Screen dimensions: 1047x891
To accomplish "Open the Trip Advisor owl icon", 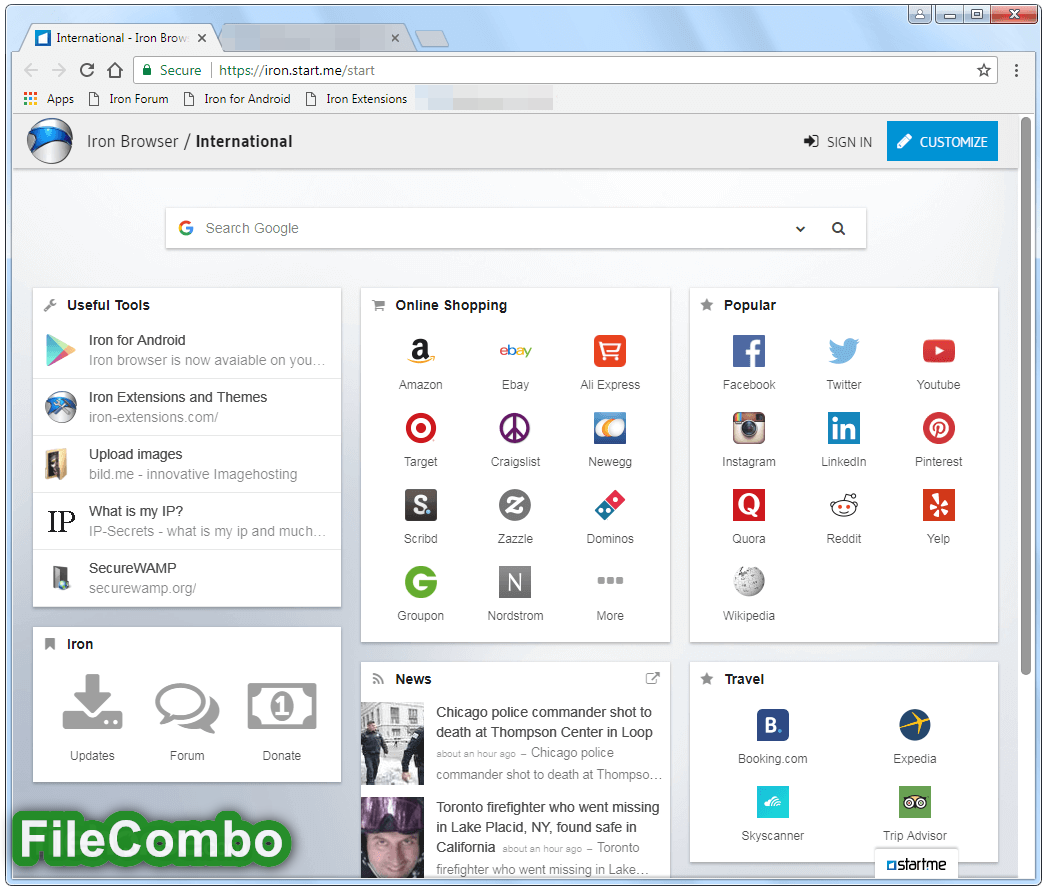I will pyautogui.click(x=915, y=802).
